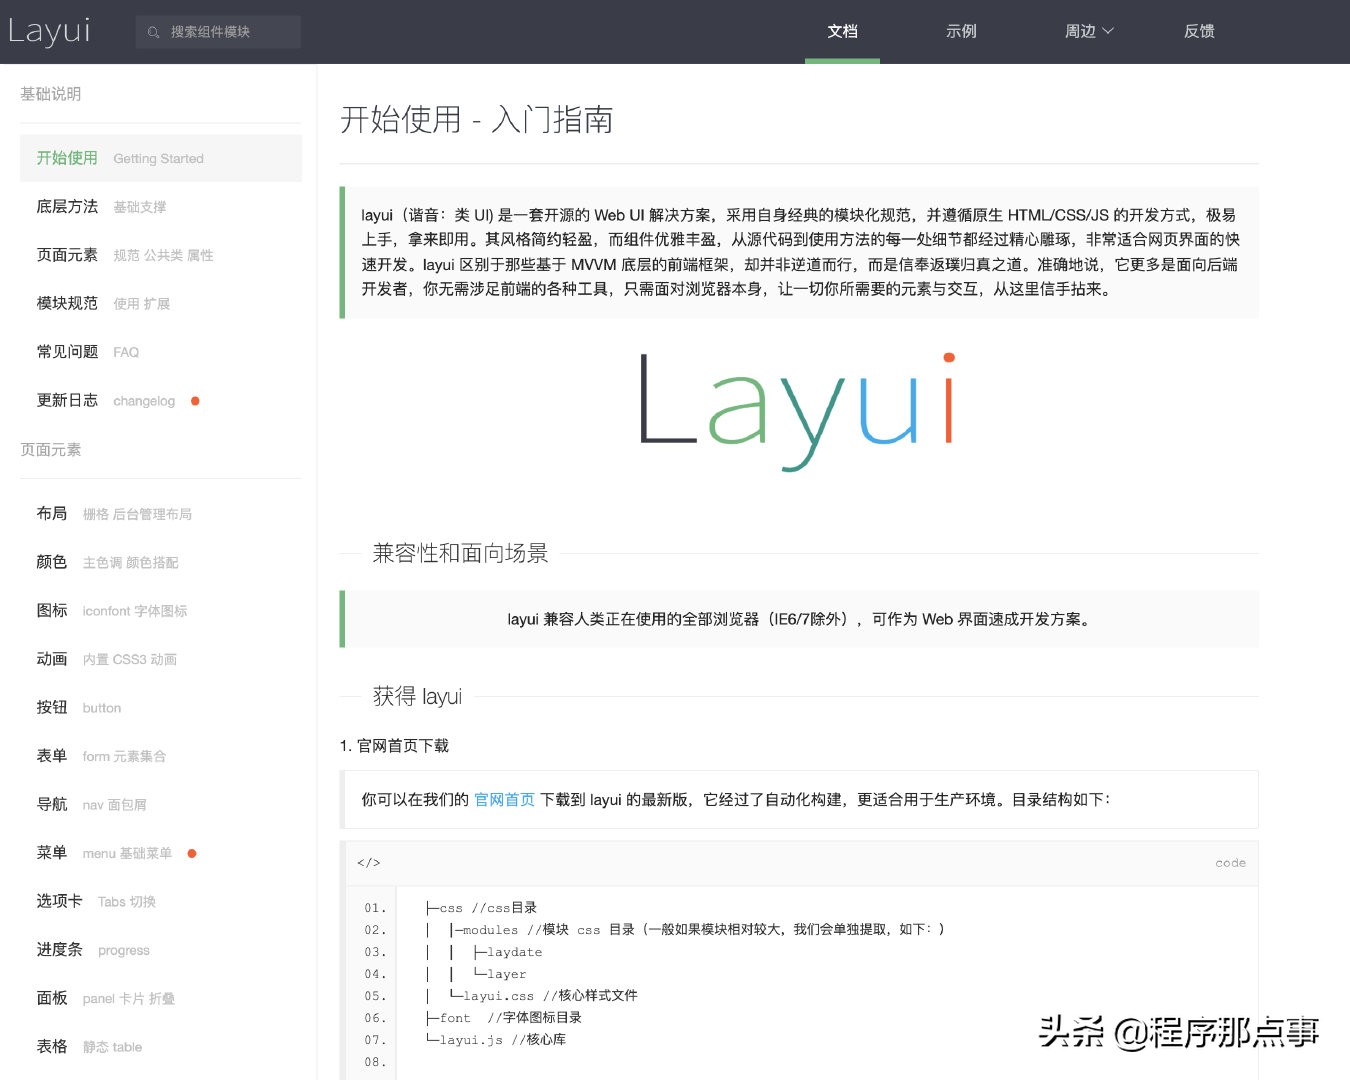Open the 文档 tab
The image size is (1350, 1080).
[842, 32]
